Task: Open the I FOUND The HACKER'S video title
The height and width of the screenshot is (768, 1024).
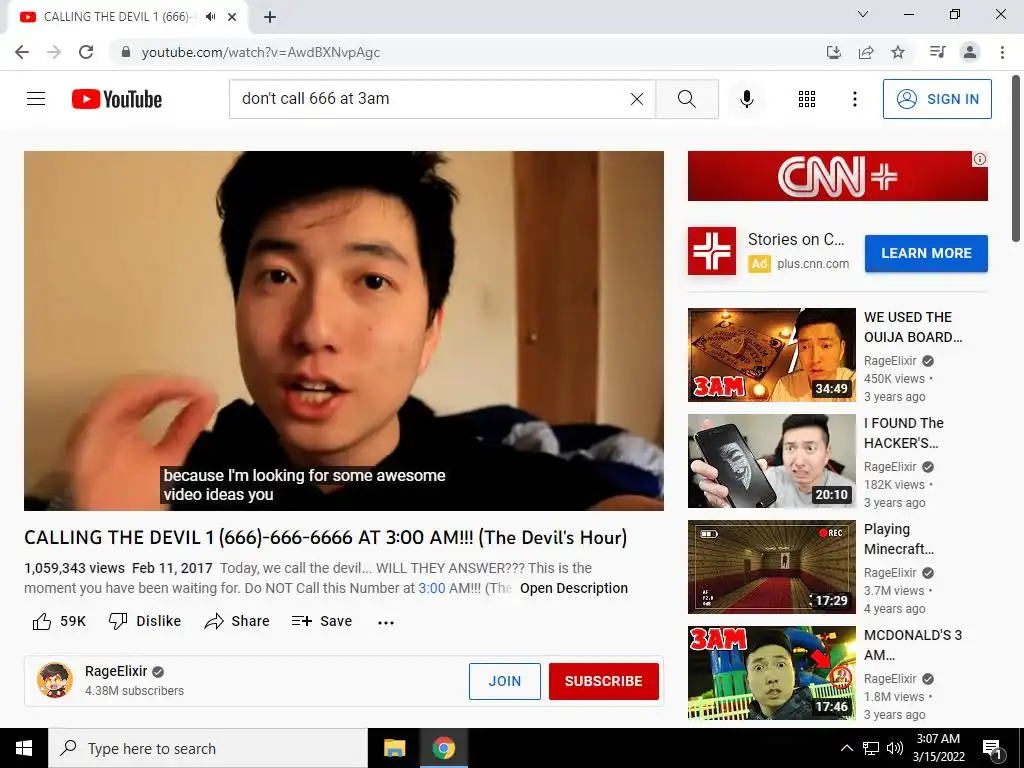Action: 904,433
